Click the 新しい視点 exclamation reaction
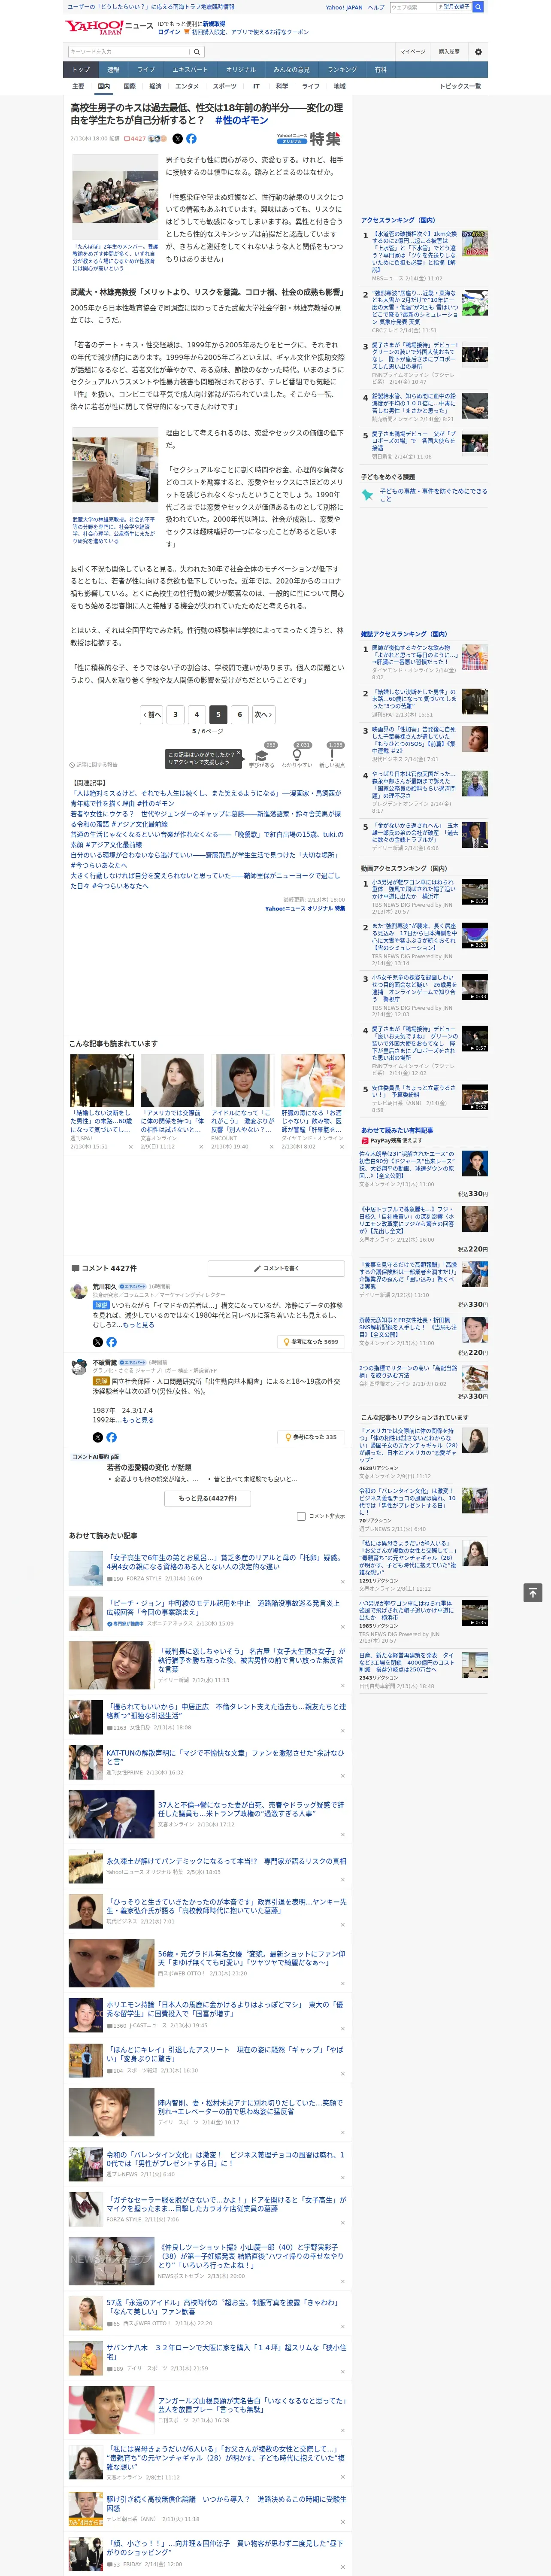 pos(332,757)
